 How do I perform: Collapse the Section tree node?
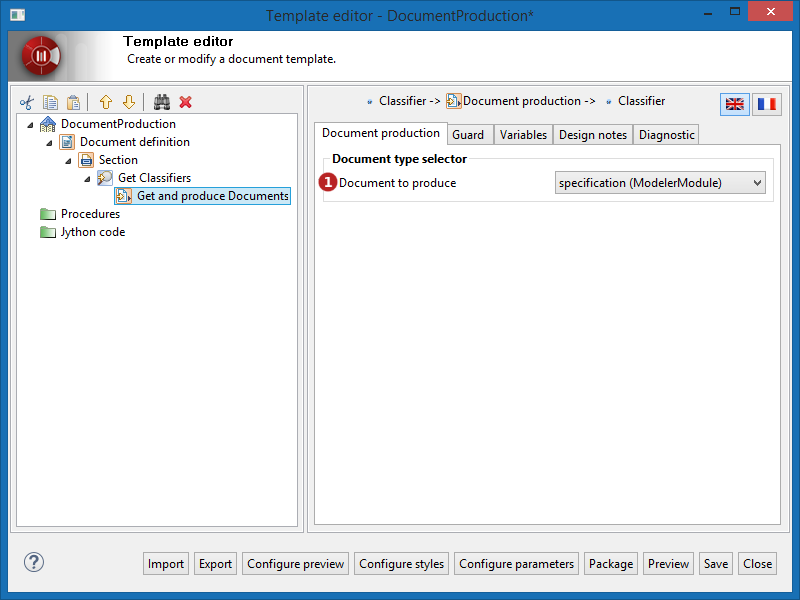click(x=68, y=161)
